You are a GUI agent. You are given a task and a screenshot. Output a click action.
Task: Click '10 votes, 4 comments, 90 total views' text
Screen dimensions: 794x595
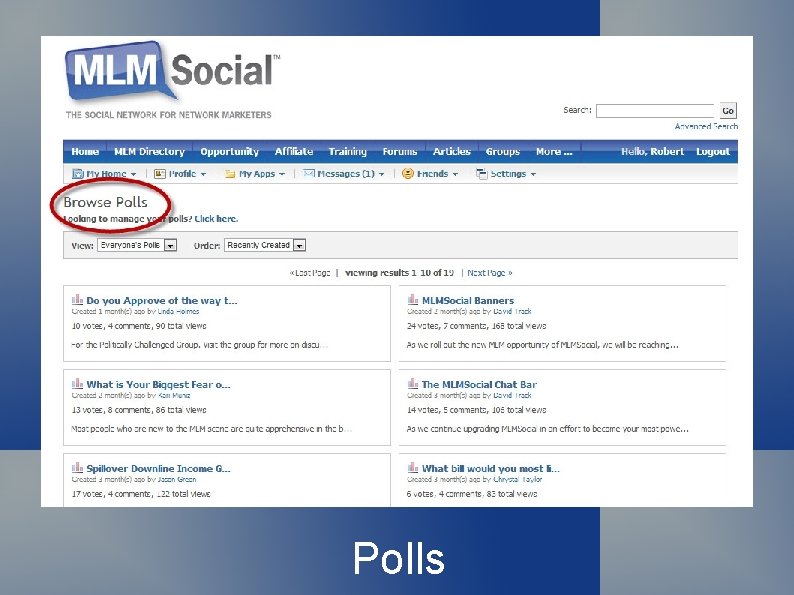click(139, 326)
